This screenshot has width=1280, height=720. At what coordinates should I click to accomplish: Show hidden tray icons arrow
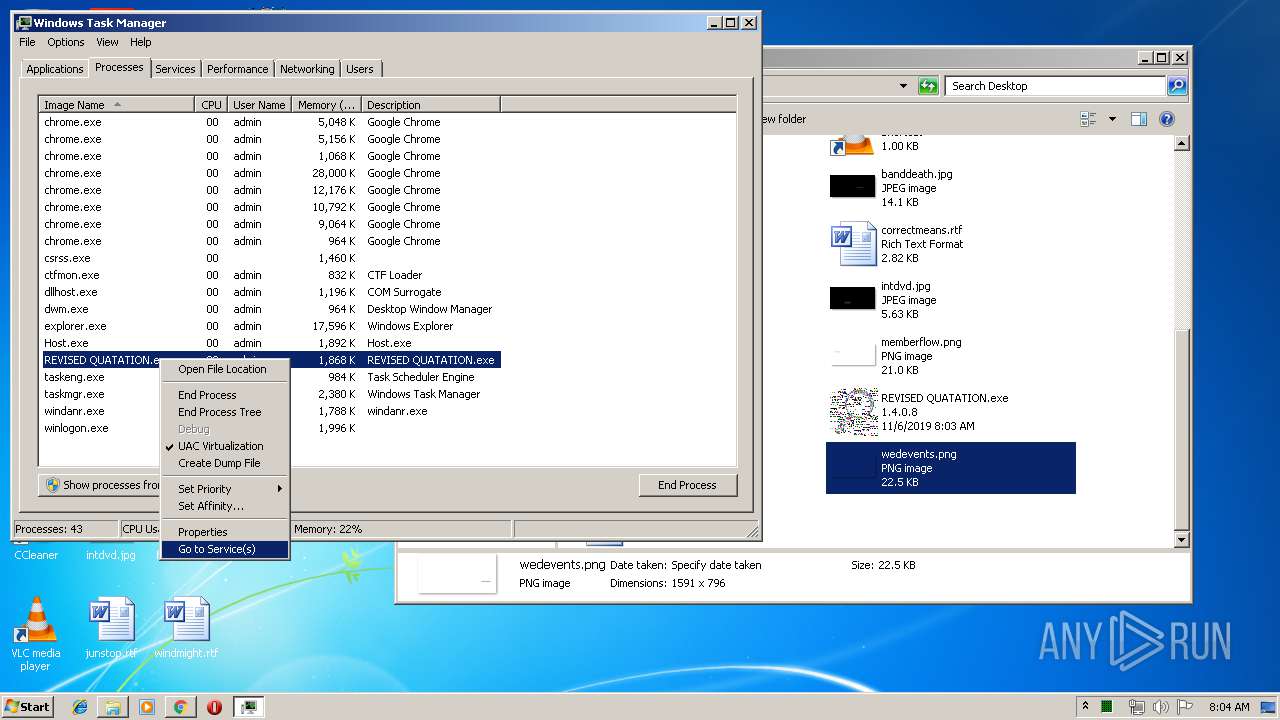(1086, 706)
